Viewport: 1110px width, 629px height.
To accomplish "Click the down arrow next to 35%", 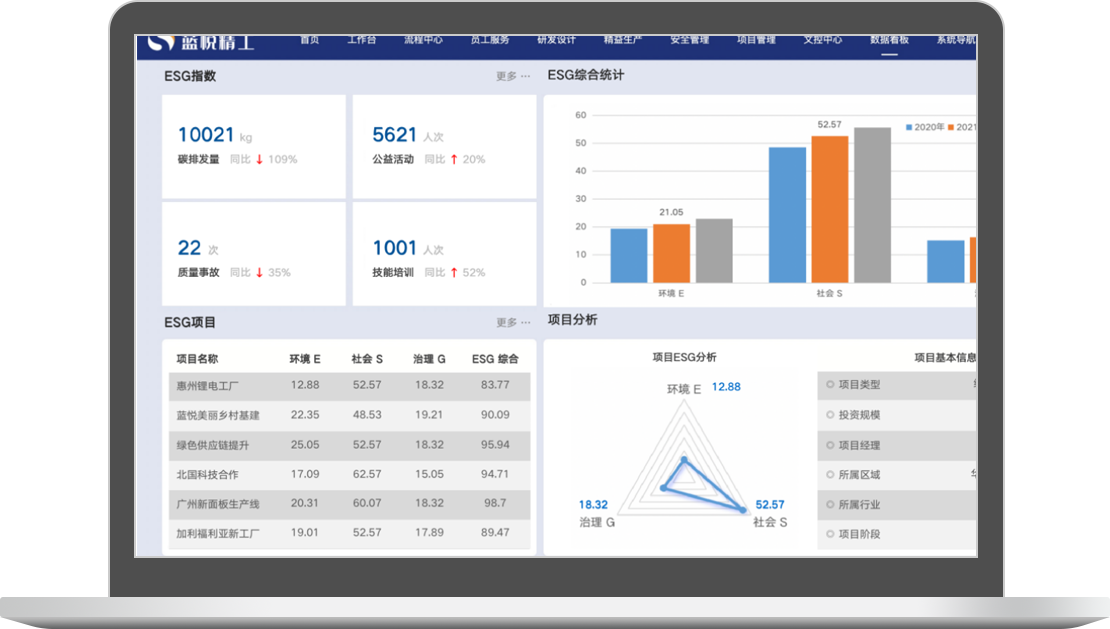I will pos(259,272).
